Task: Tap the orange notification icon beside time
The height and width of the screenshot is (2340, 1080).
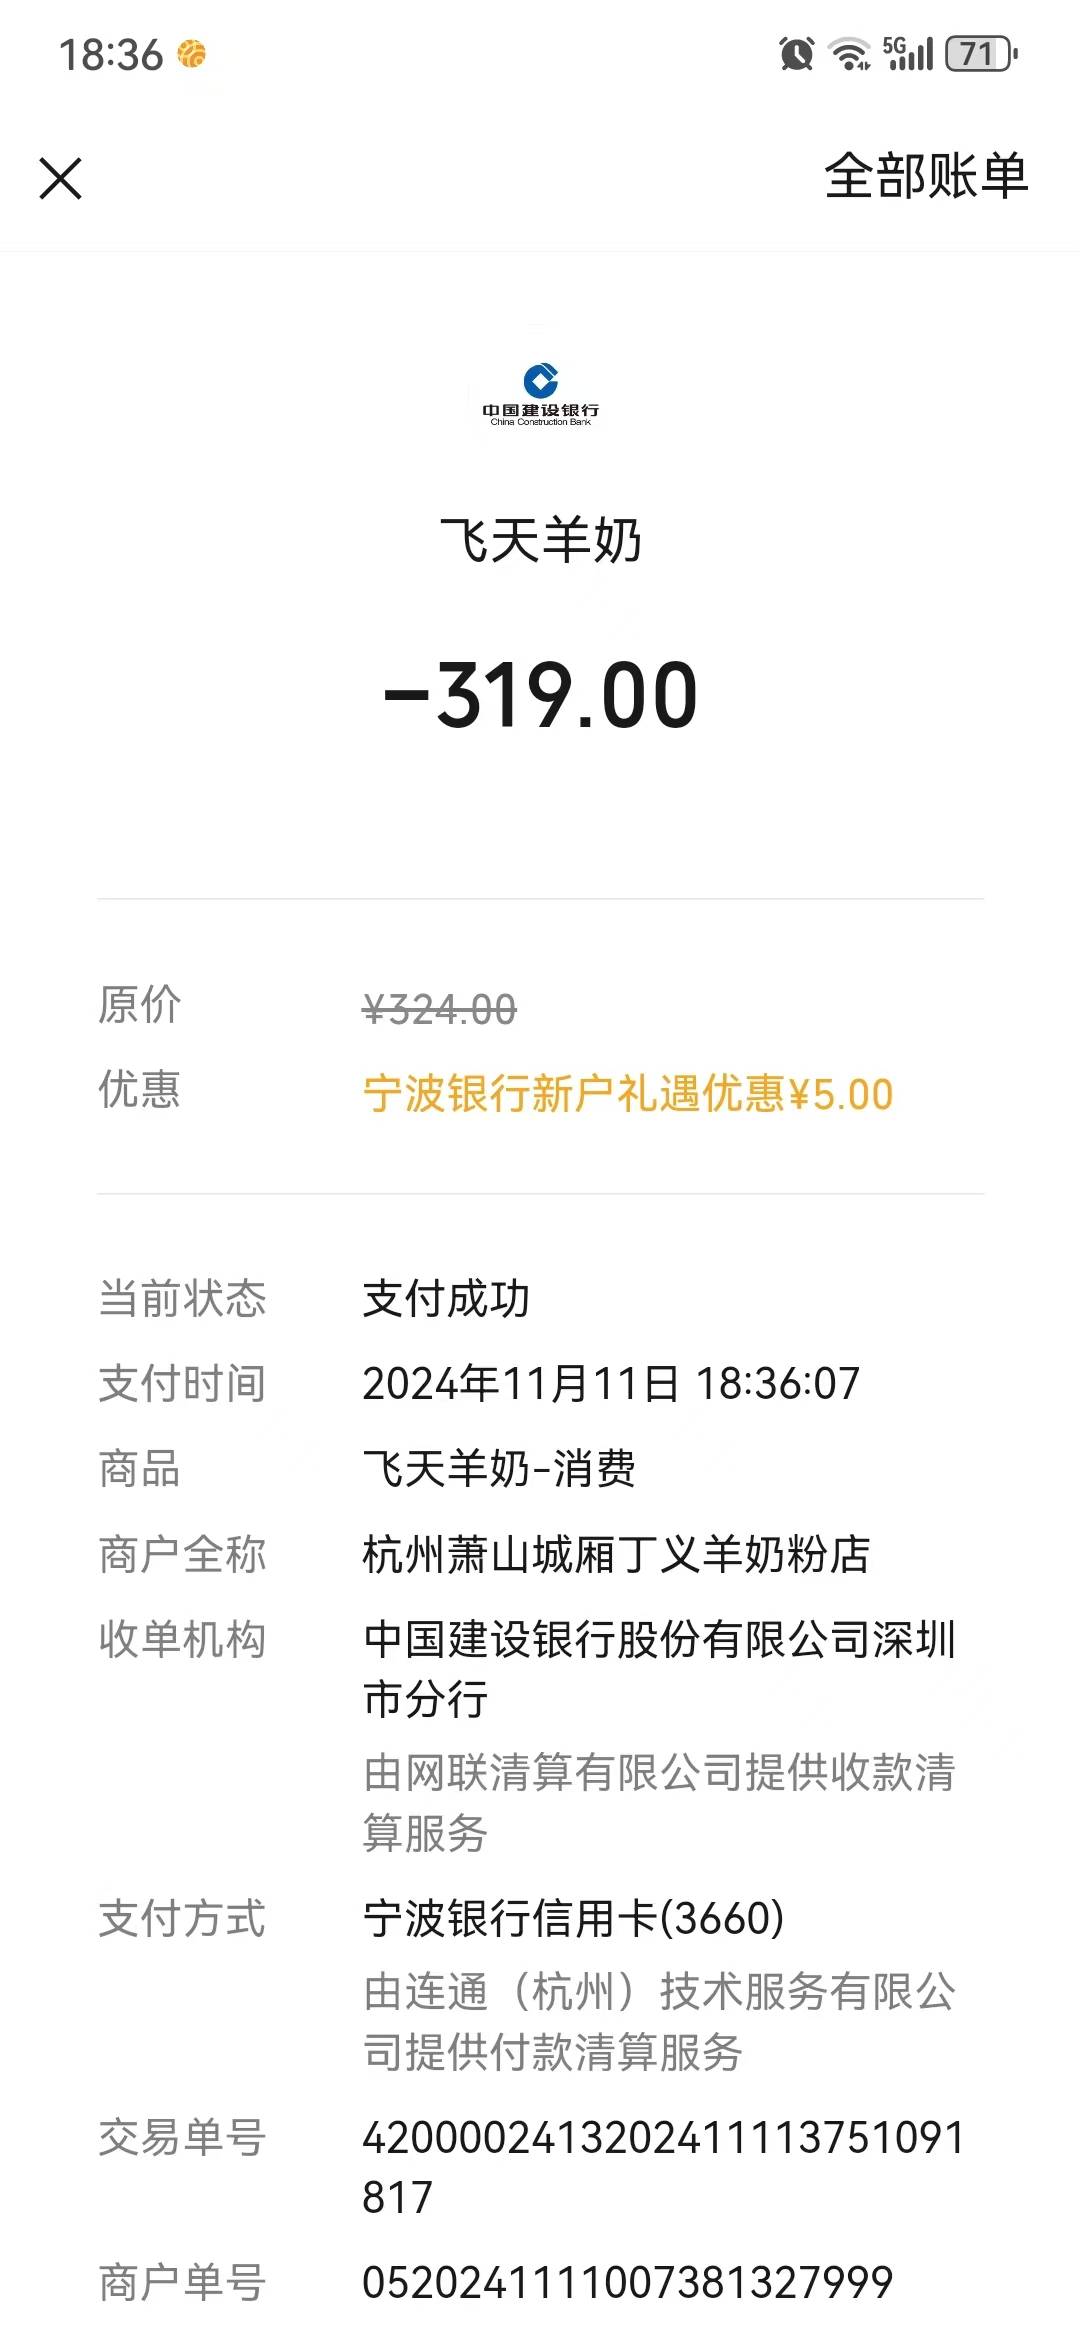Action: [191, 54]
